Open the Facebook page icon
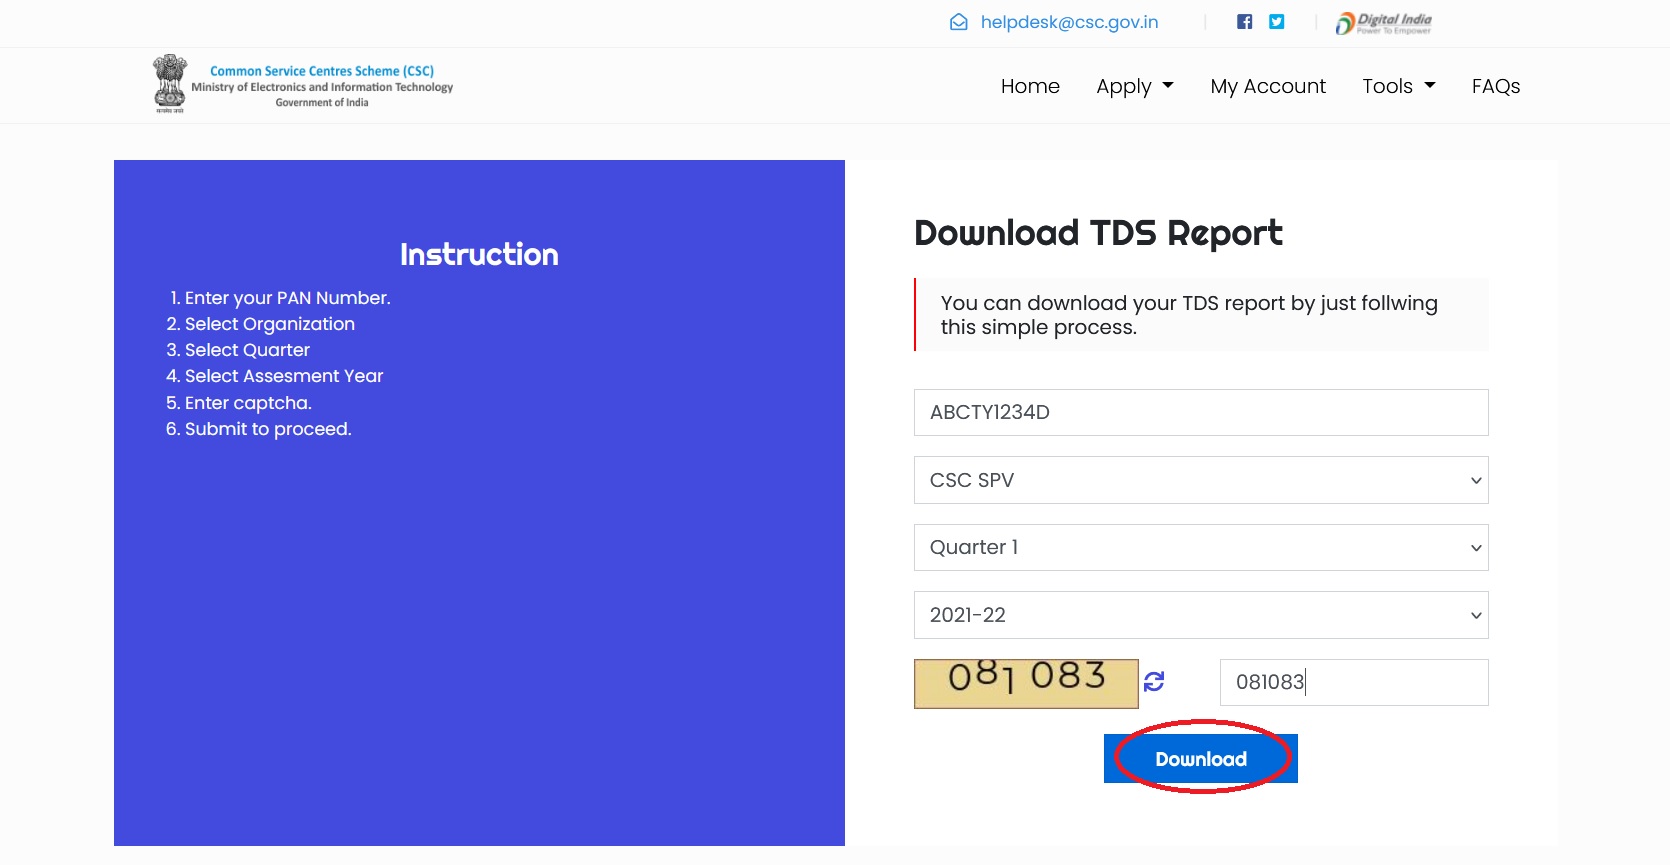Screen dimensions: 1670x865 tap(1244, 22)
